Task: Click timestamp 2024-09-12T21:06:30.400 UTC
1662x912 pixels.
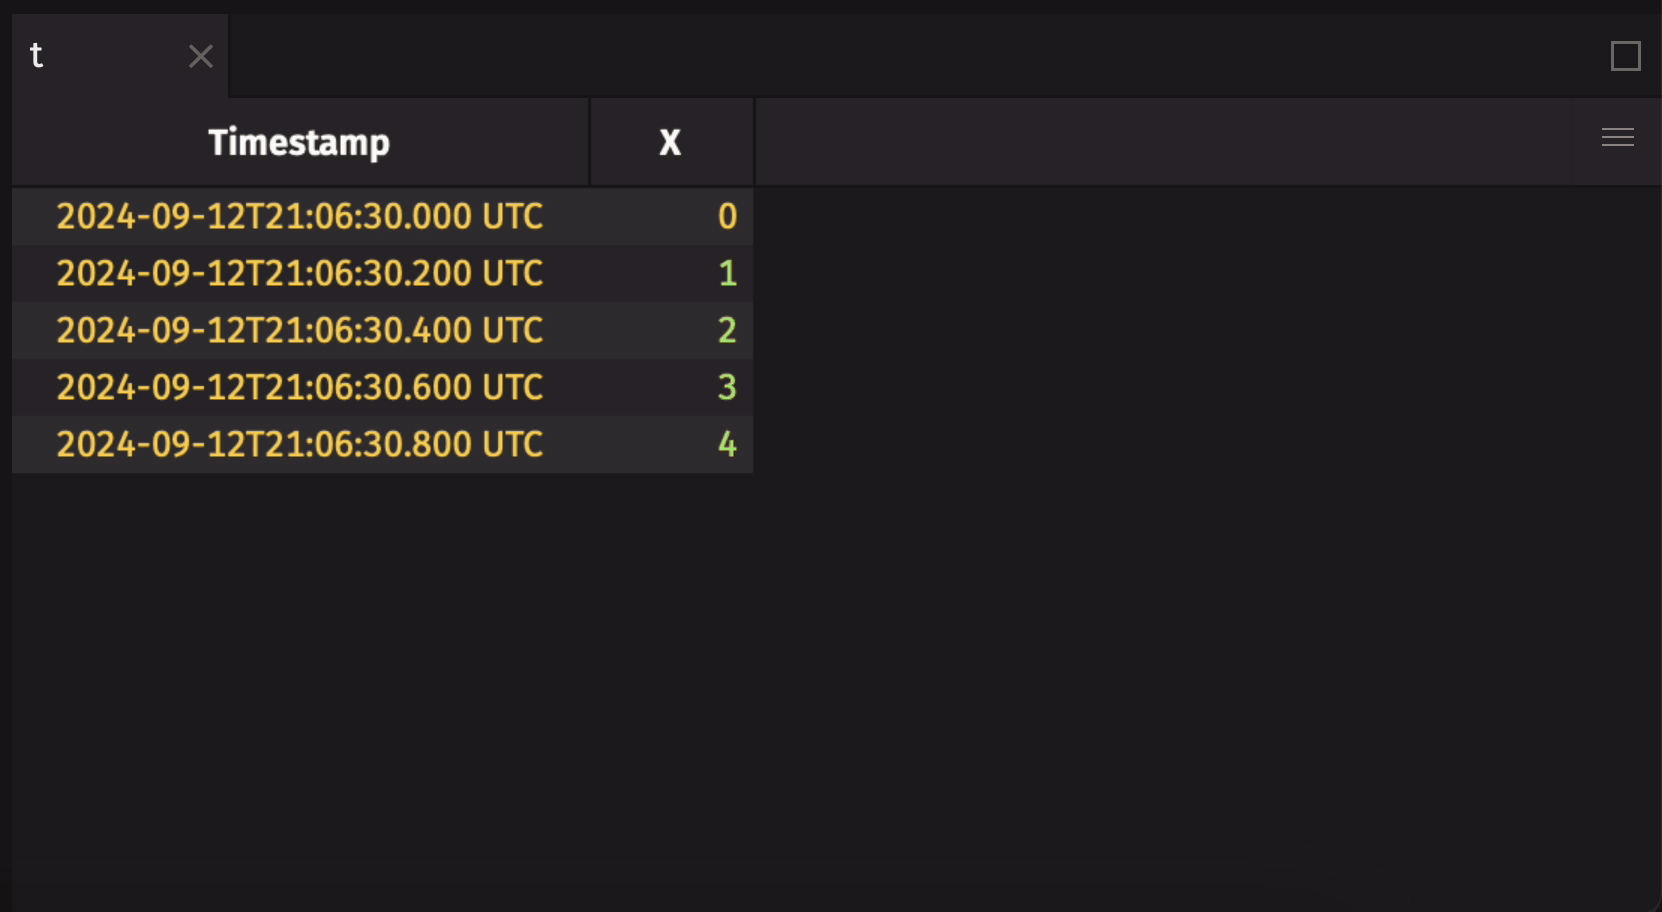Action: pos(299,330)
